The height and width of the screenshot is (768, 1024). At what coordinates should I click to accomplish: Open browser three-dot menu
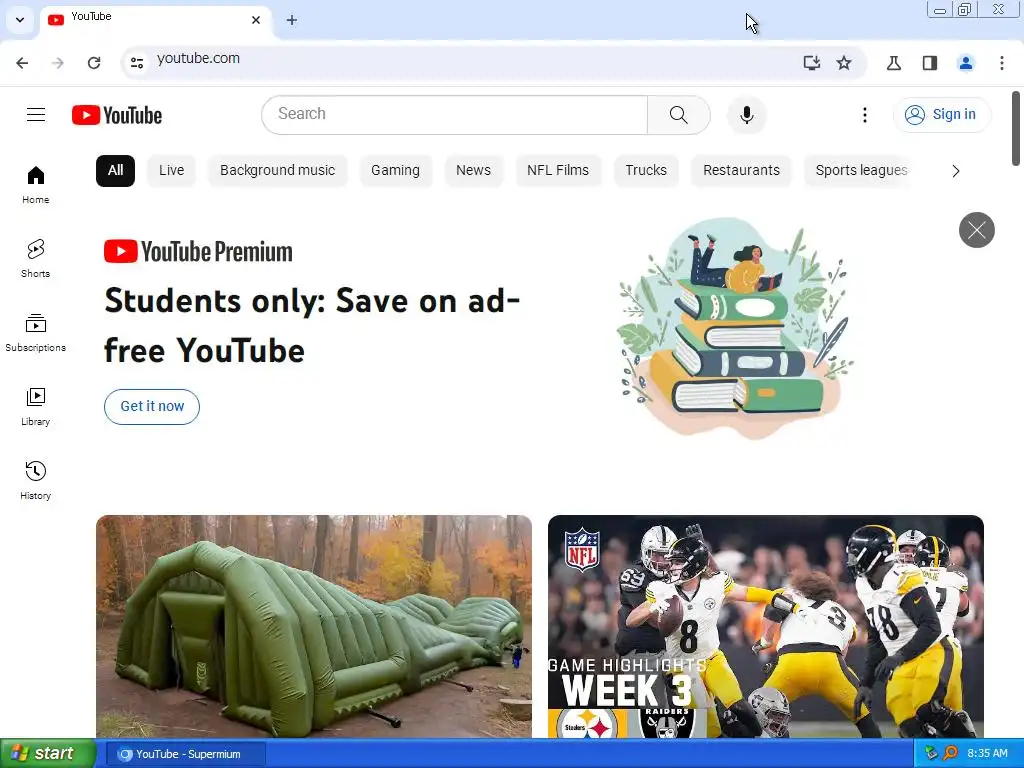[1001, 63]
